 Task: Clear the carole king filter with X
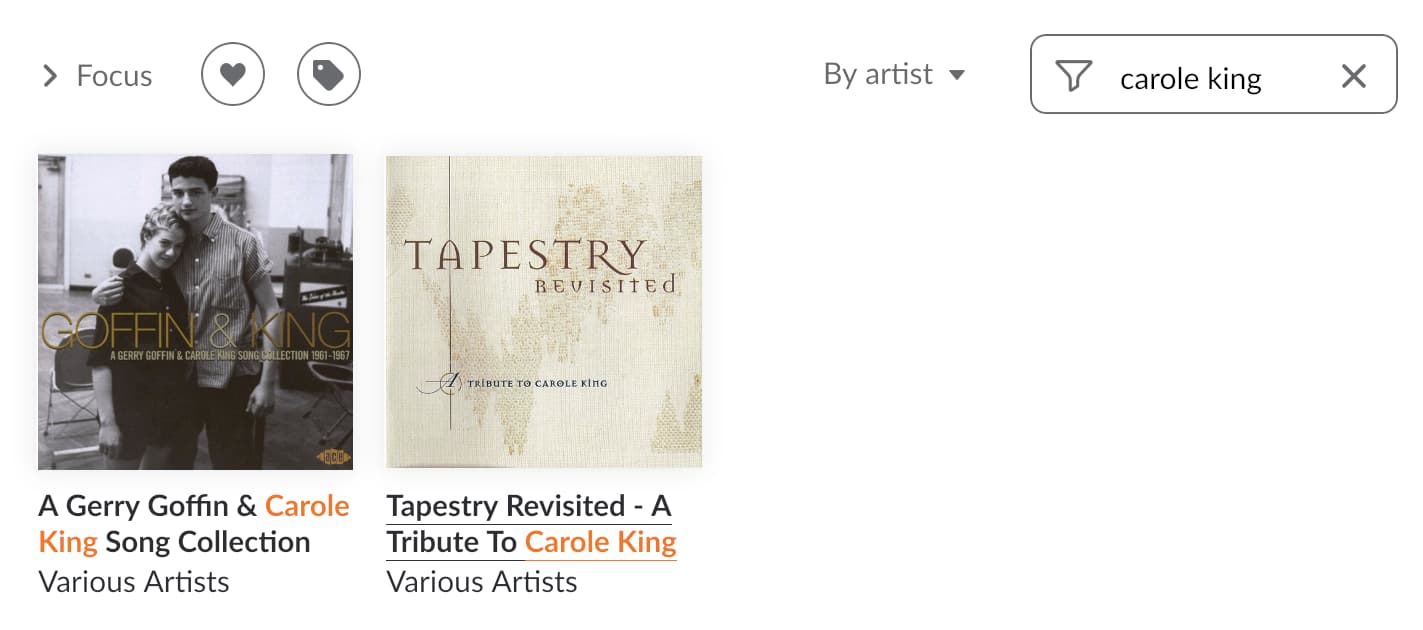point(1353,76)
